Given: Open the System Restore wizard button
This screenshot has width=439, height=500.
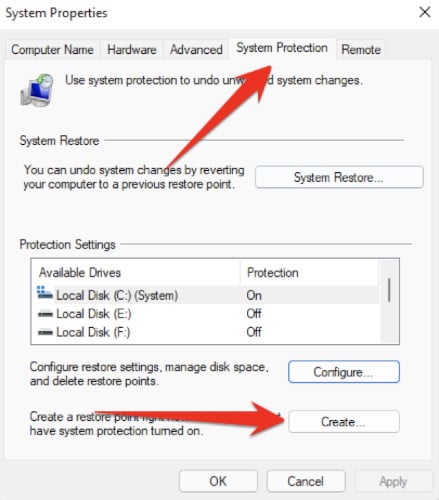Looking at the screenshot, I should 339,177.
